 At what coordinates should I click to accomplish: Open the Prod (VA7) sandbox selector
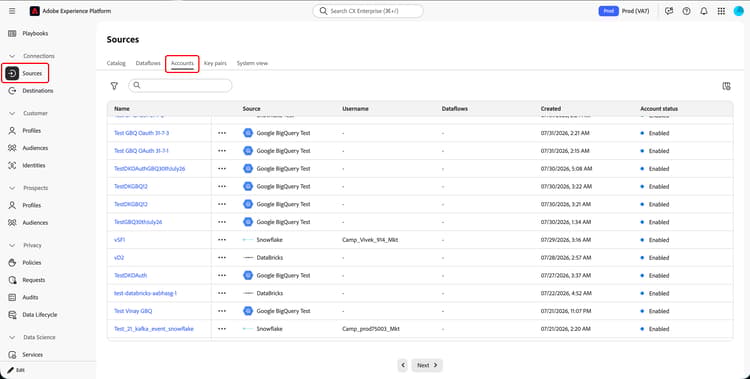pyautogui.click(x=635, y=11)
